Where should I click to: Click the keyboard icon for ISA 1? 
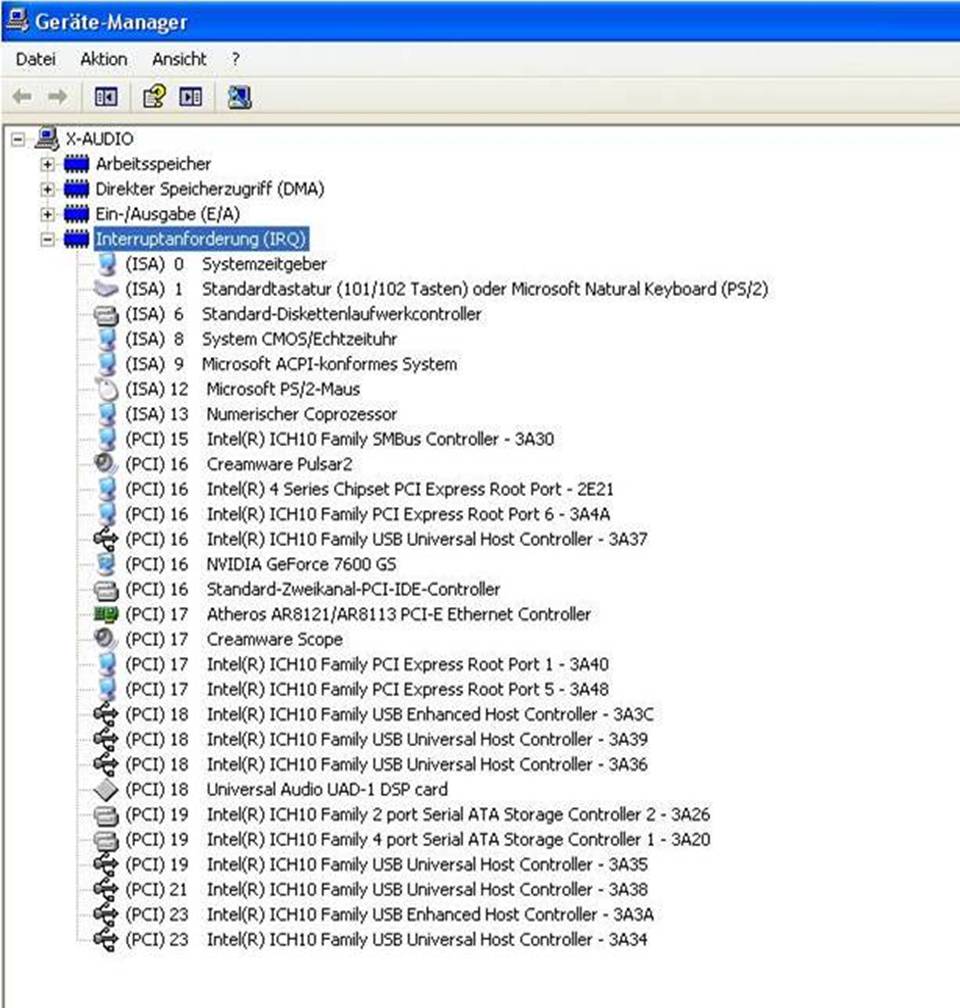pos(105,289)
